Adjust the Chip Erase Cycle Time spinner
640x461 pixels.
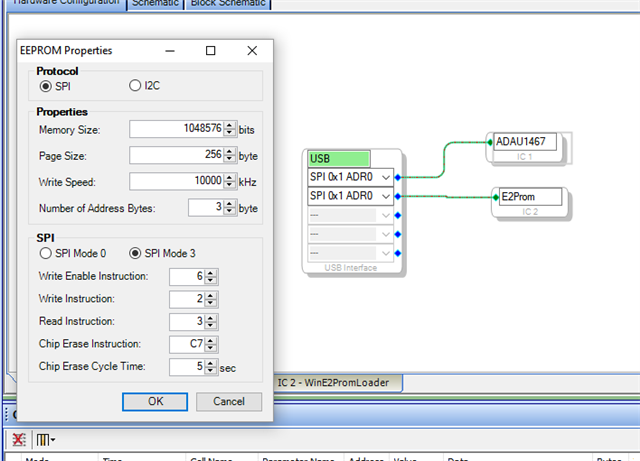coord(211,367)
